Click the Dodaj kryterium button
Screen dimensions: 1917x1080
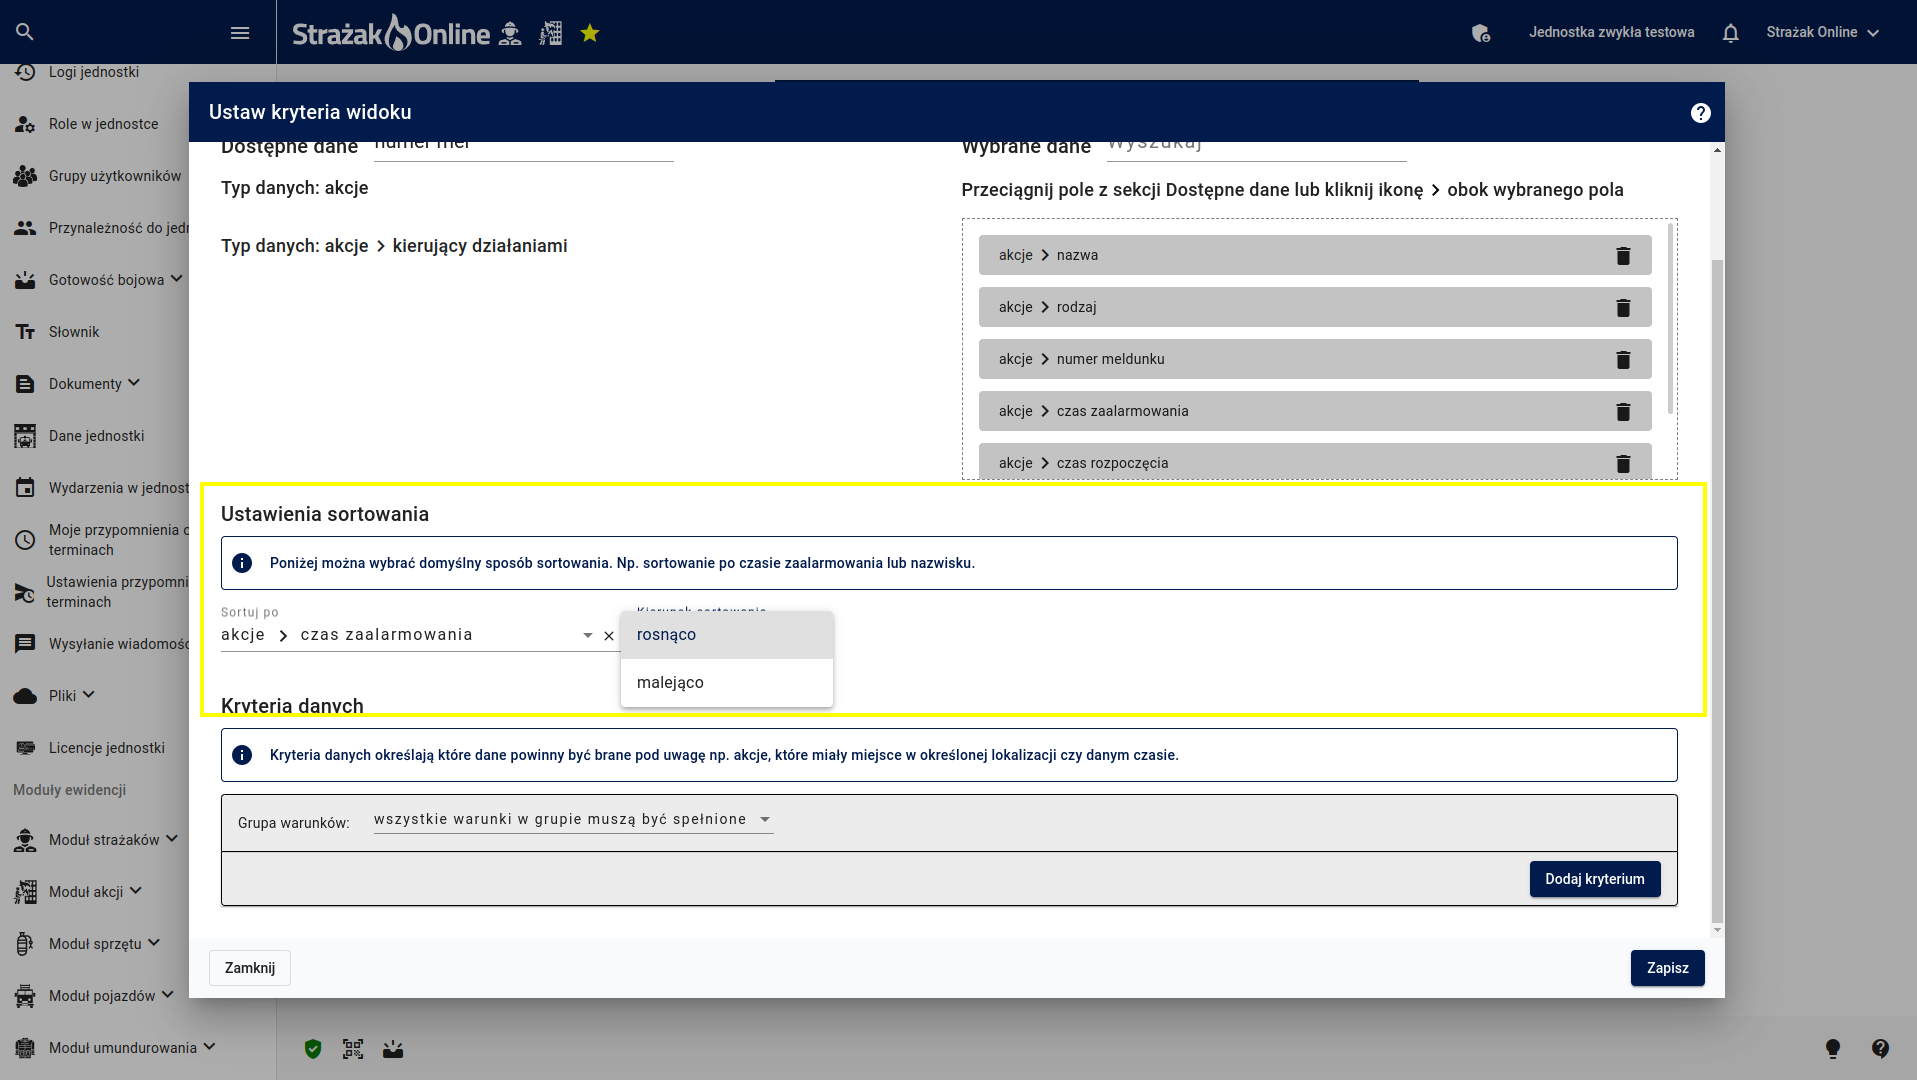pos(1595,879)
